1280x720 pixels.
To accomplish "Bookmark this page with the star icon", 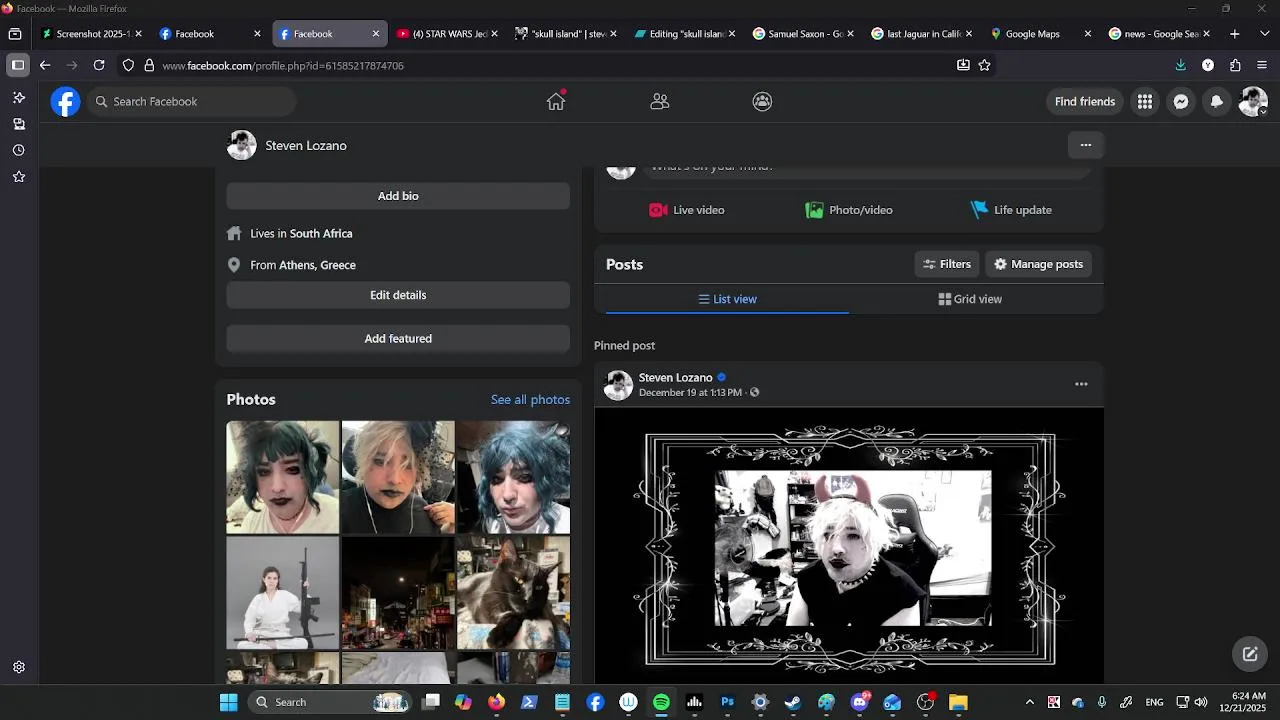I will (x=985, y=65).
